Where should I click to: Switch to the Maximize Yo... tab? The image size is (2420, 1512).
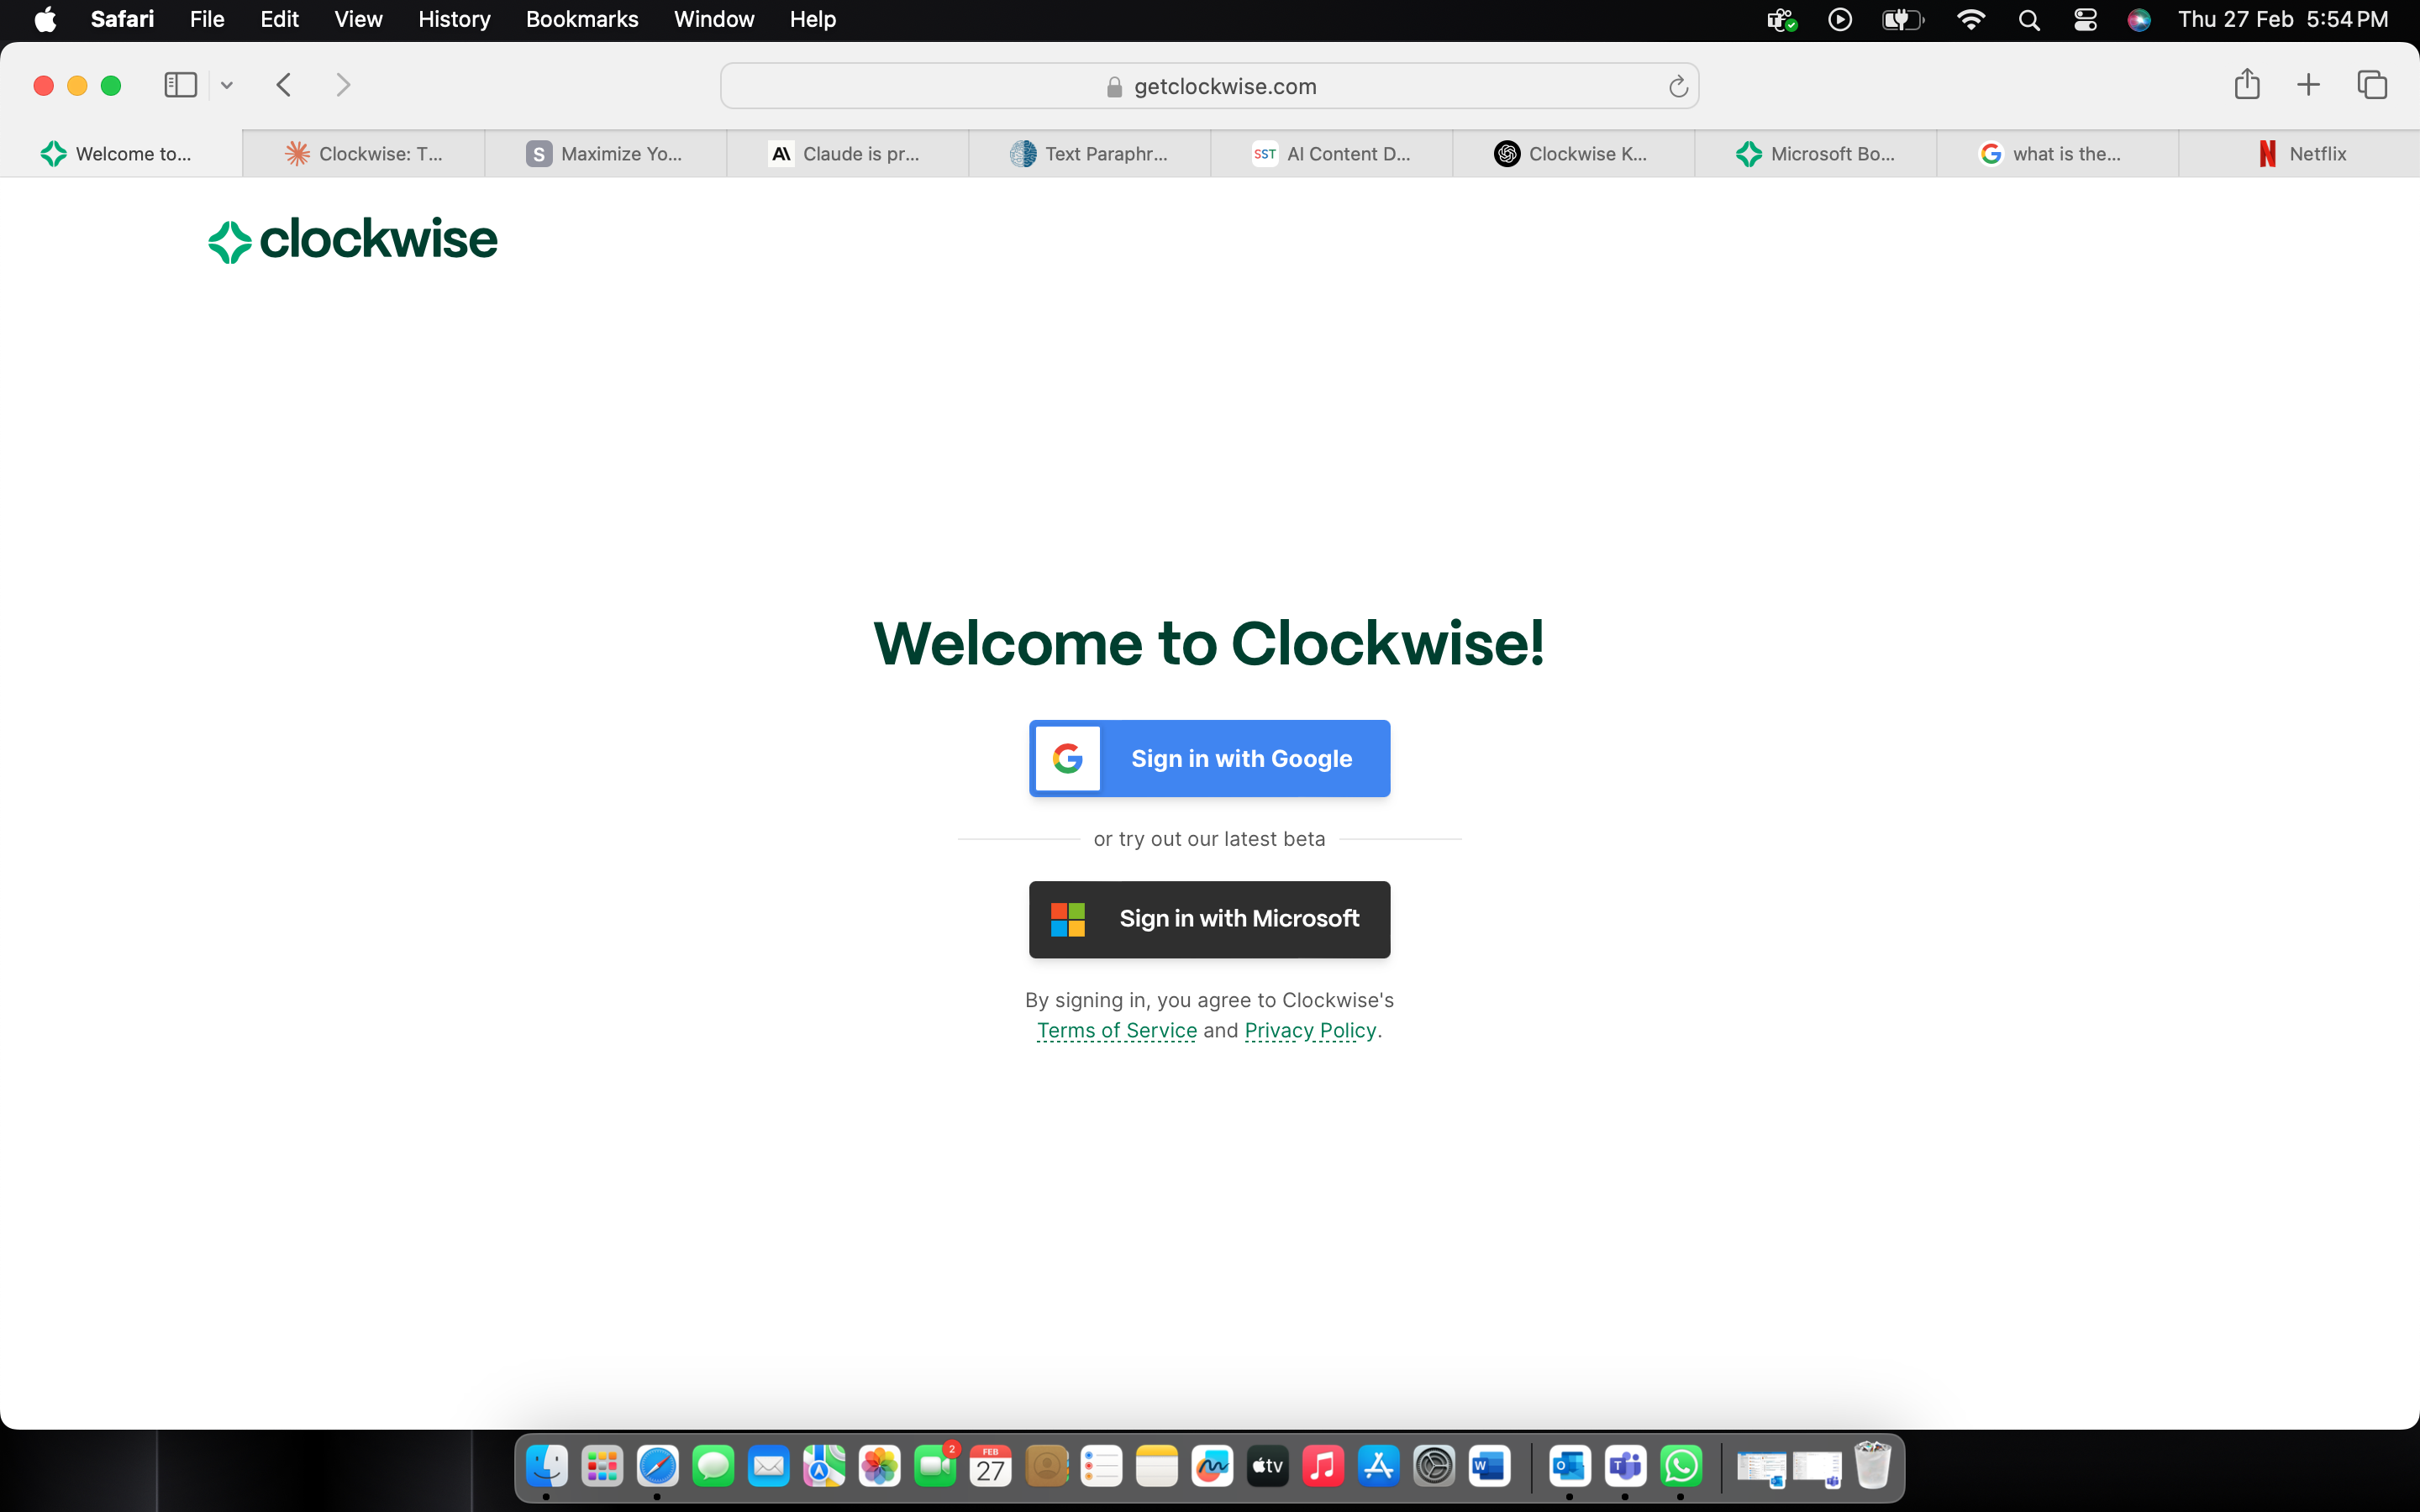pos(606,153)
